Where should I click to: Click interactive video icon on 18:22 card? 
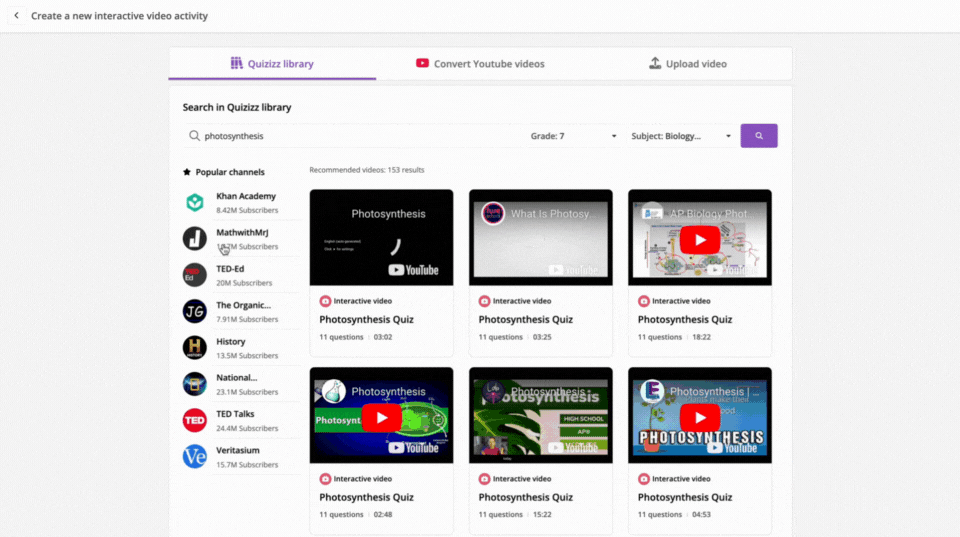(643, 301)
